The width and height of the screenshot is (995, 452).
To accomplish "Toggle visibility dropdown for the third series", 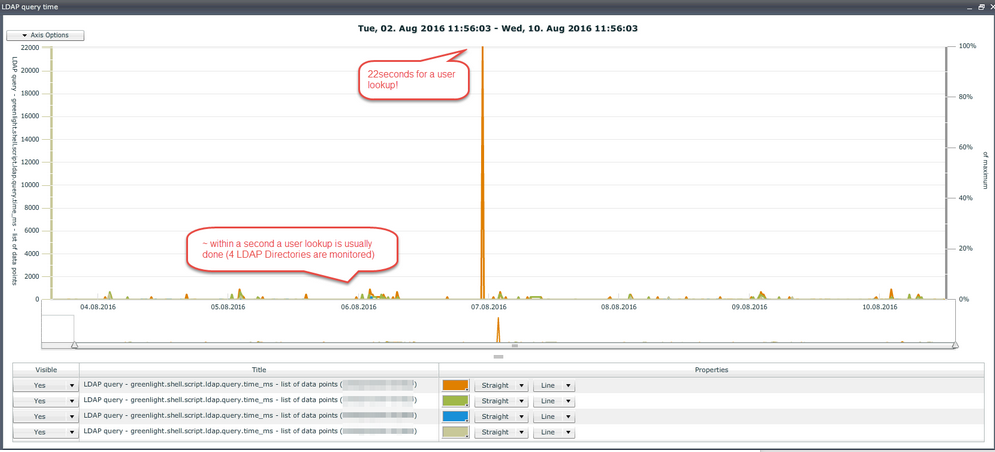I will pos(45,416).
